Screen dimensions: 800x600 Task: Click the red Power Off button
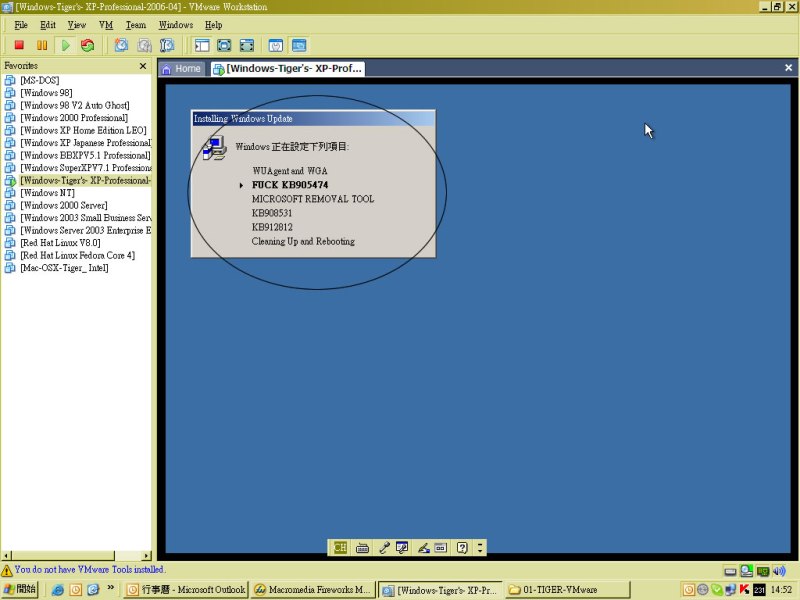point(19,45)
